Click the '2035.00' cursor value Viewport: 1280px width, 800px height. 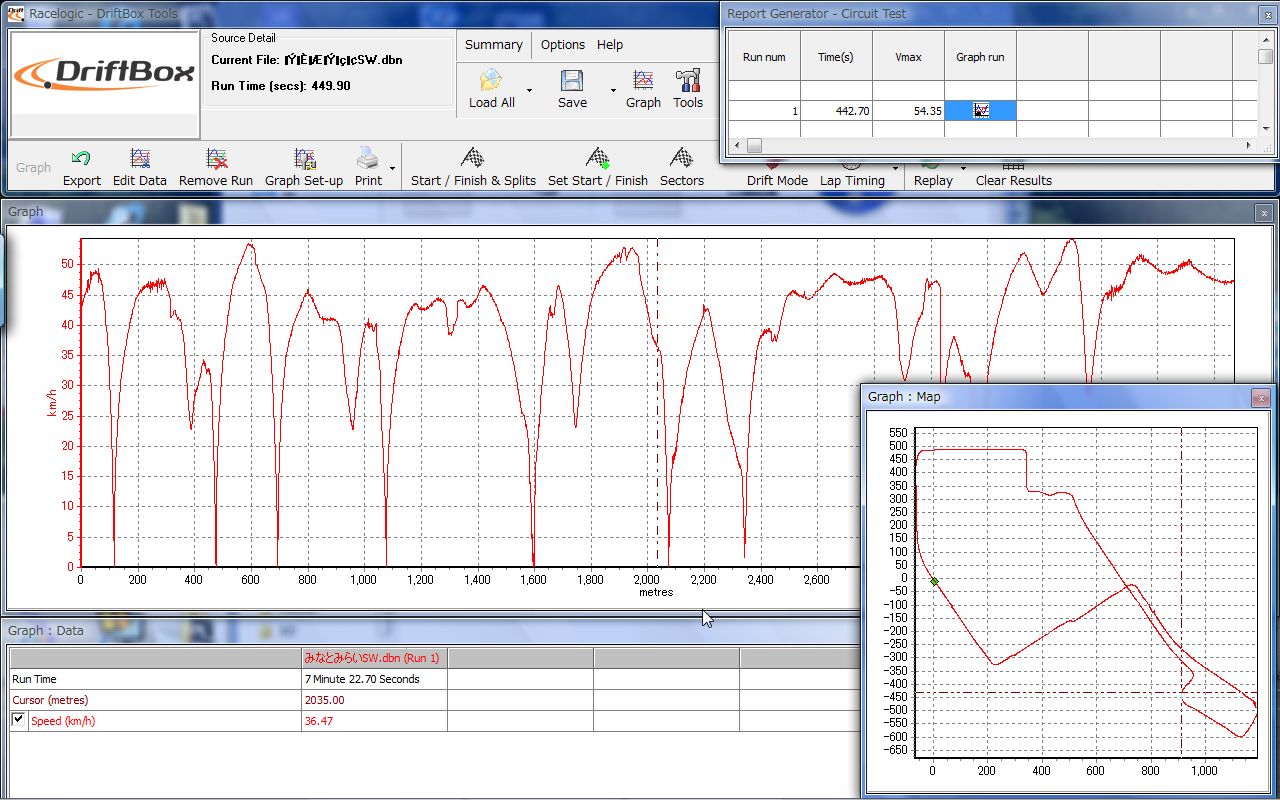click(325, 700)
